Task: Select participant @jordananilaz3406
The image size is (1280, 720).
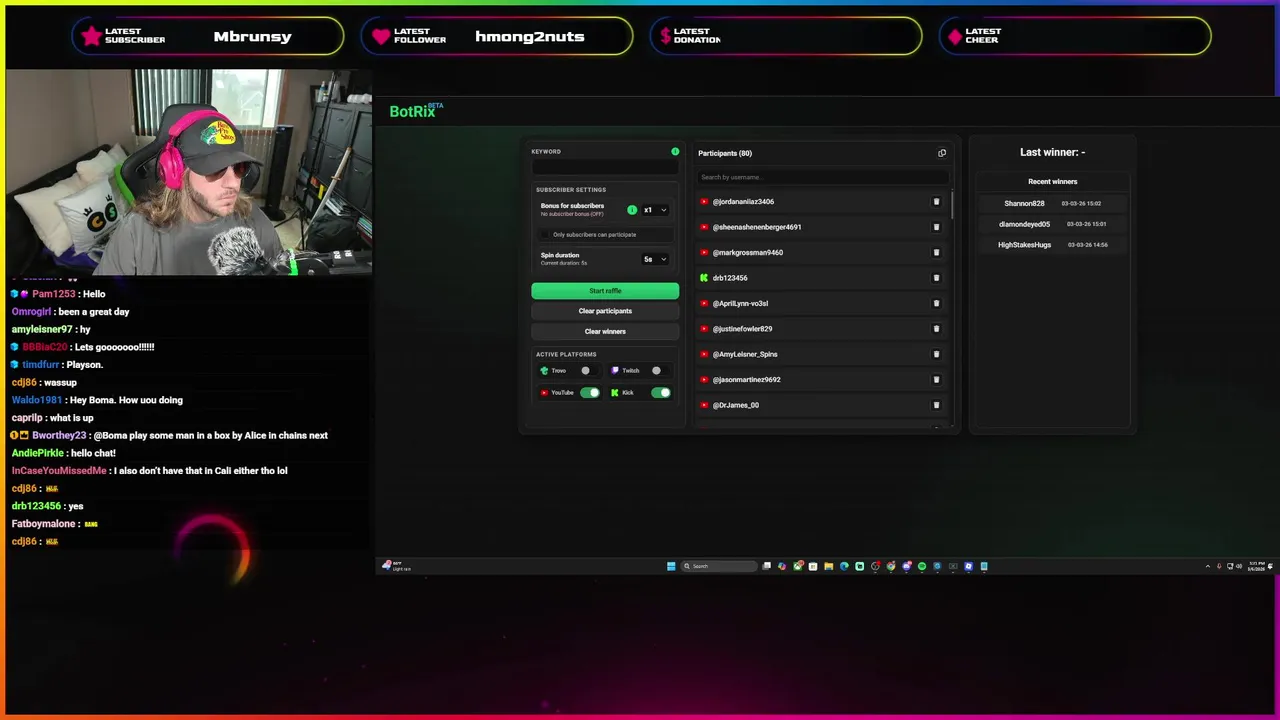Action: [x=743, y=202]
